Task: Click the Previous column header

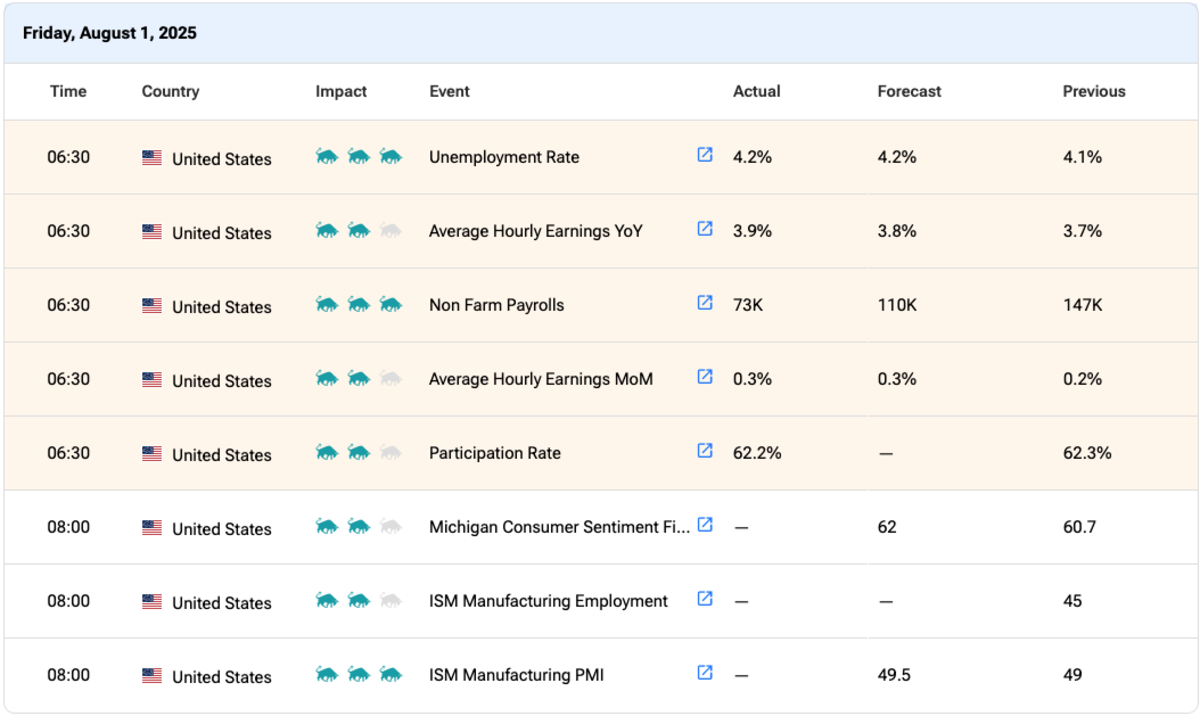Action: [x=1093, y=91]
